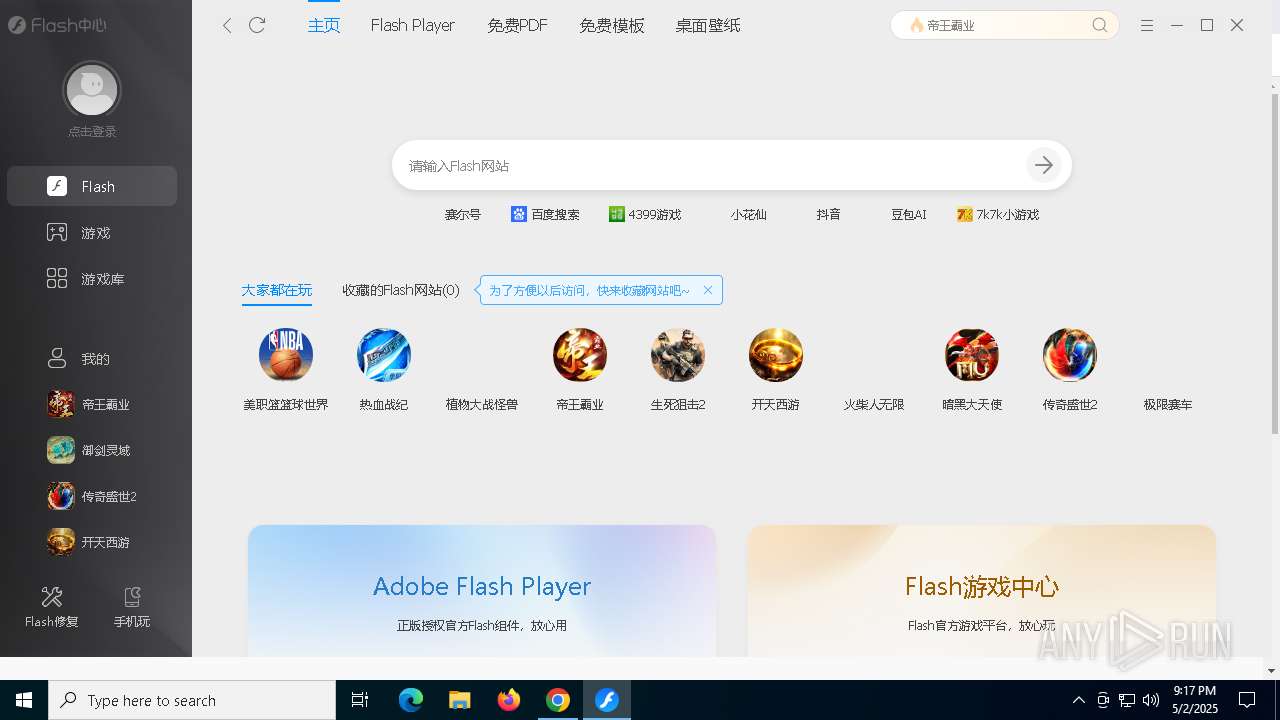Open the Flash修复 repair tool
This screenshot has height=720, width=1280.
pyautogui.click(x=52, y=607)
